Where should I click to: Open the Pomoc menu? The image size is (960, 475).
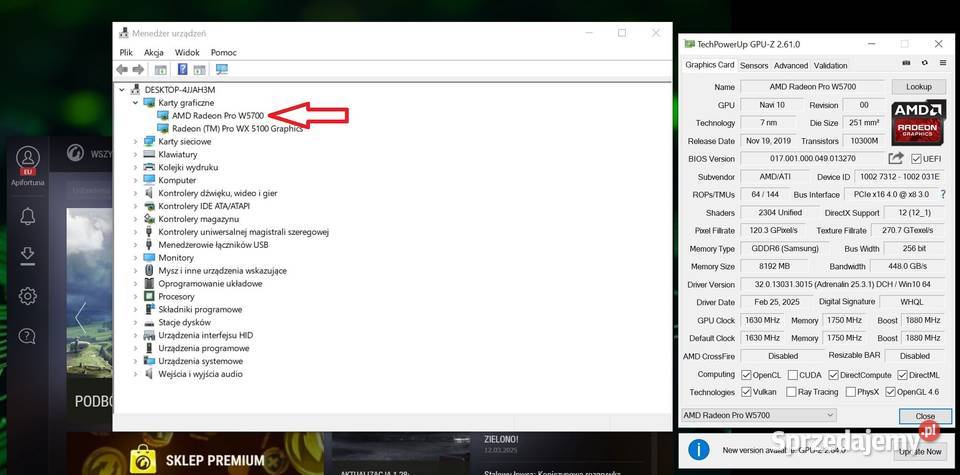tap(223, 53)
